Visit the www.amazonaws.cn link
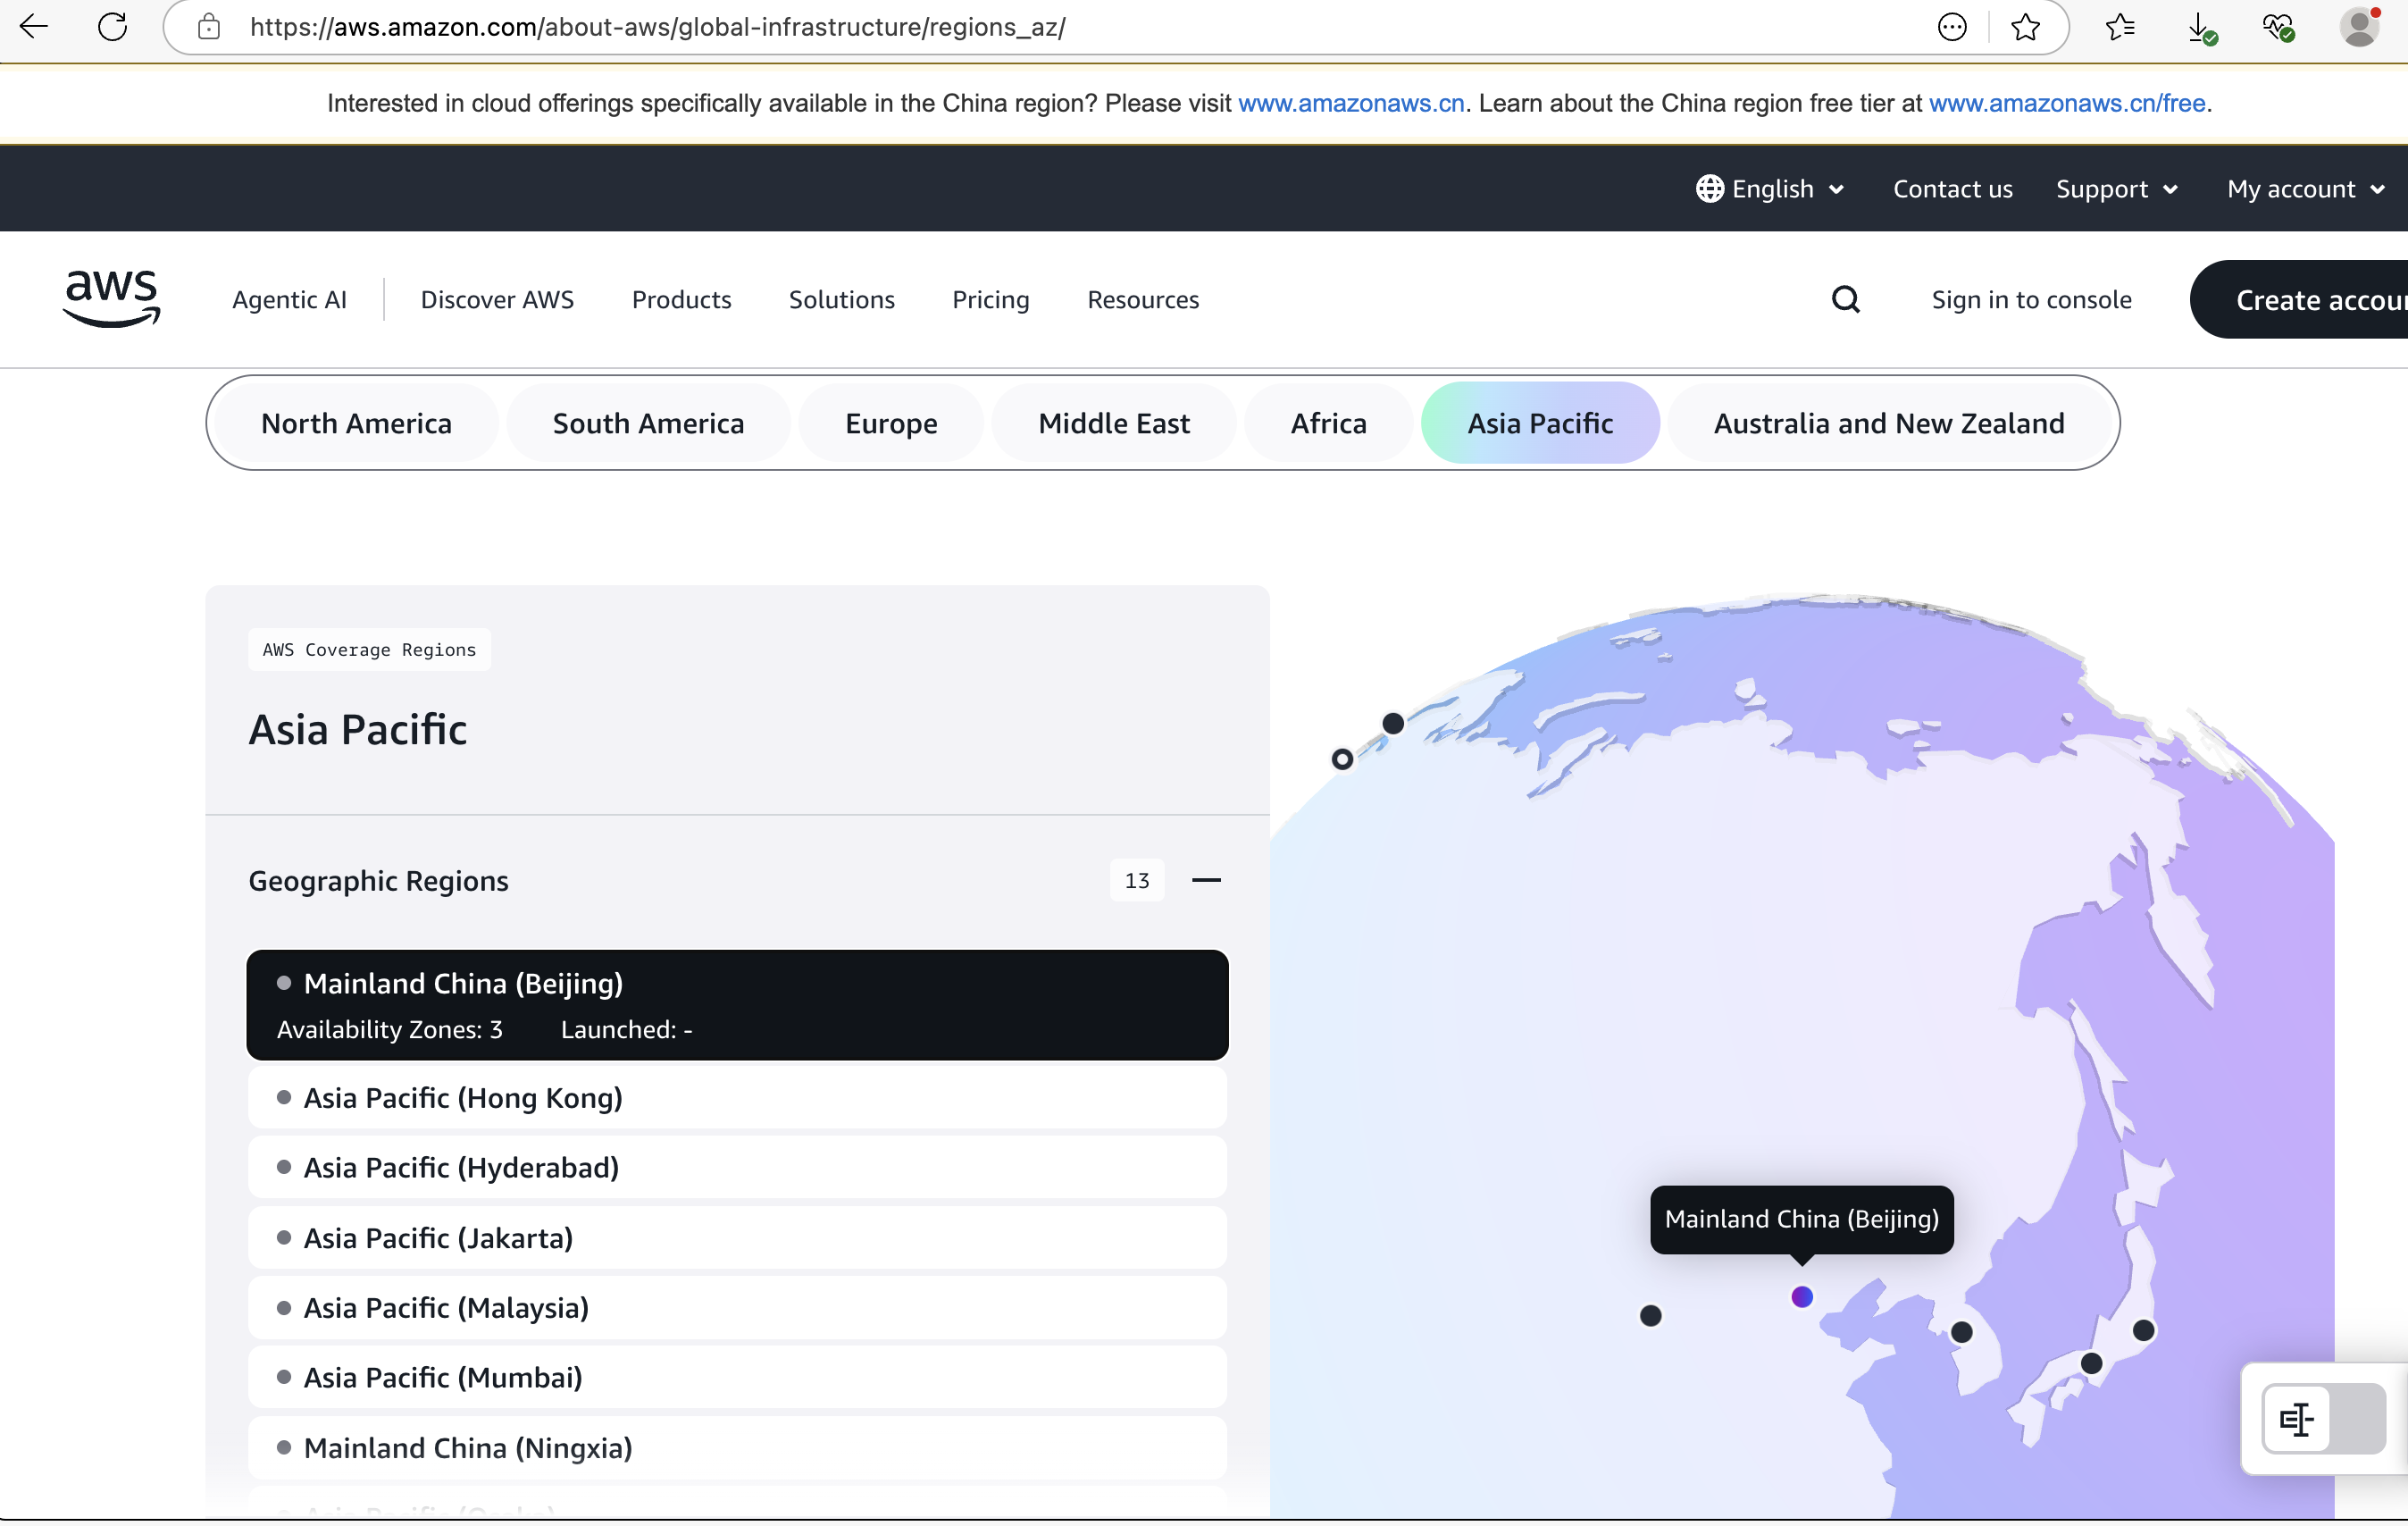This screenshot has width=2408, height=1526. click(1351, 103)
